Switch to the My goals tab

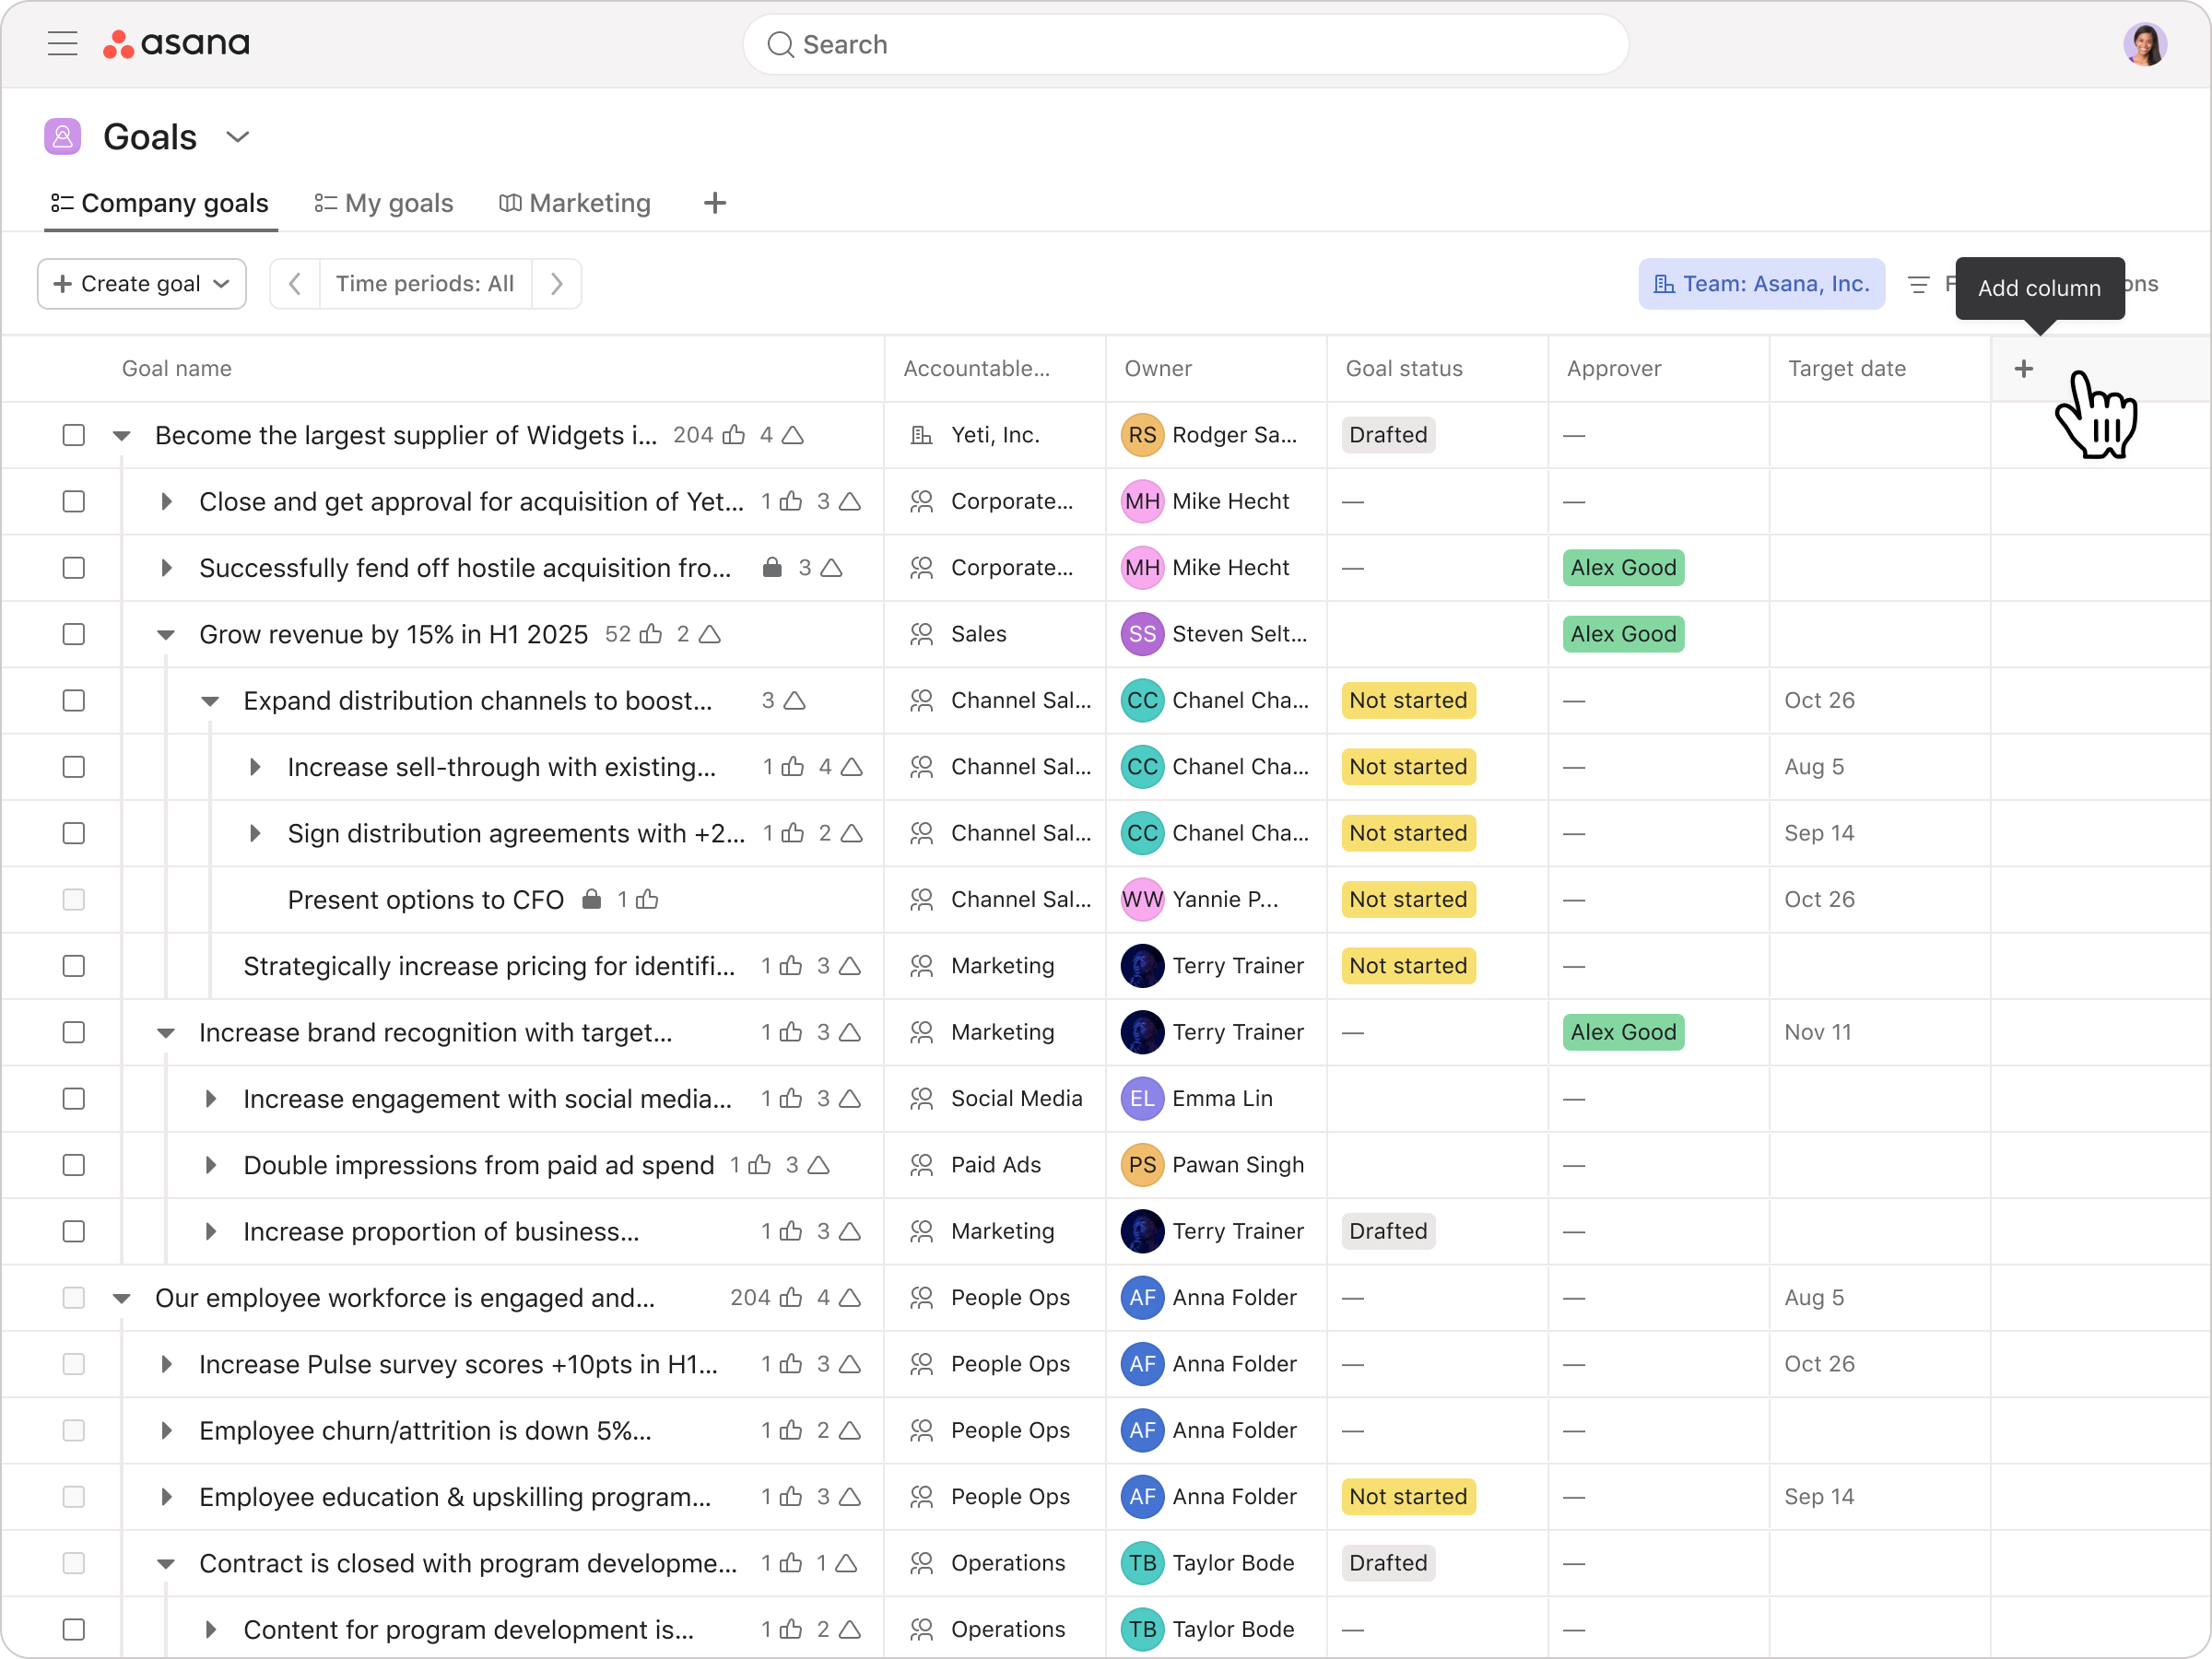click(x=384, y=203)
